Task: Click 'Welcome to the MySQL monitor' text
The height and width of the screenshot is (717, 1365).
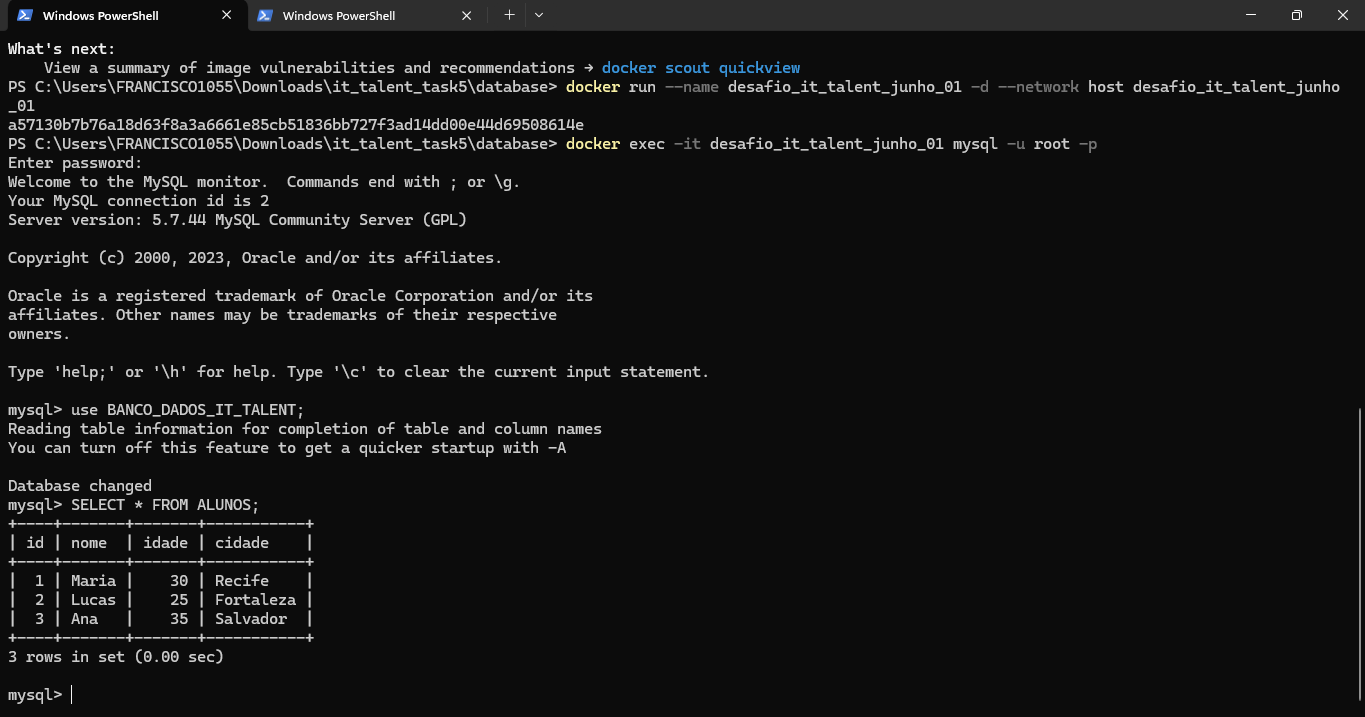Action: 138,182
